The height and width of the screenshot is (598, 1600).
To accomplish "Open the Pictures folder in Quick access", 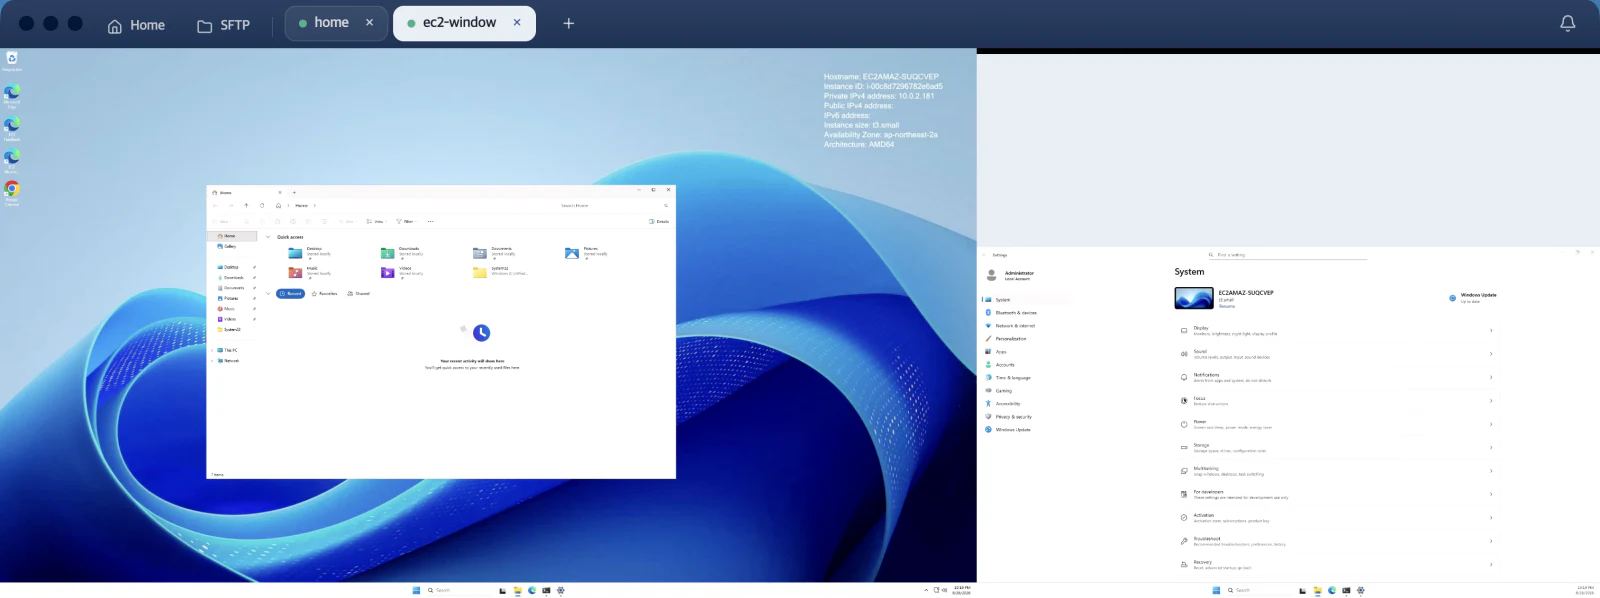I will point(587,253).
